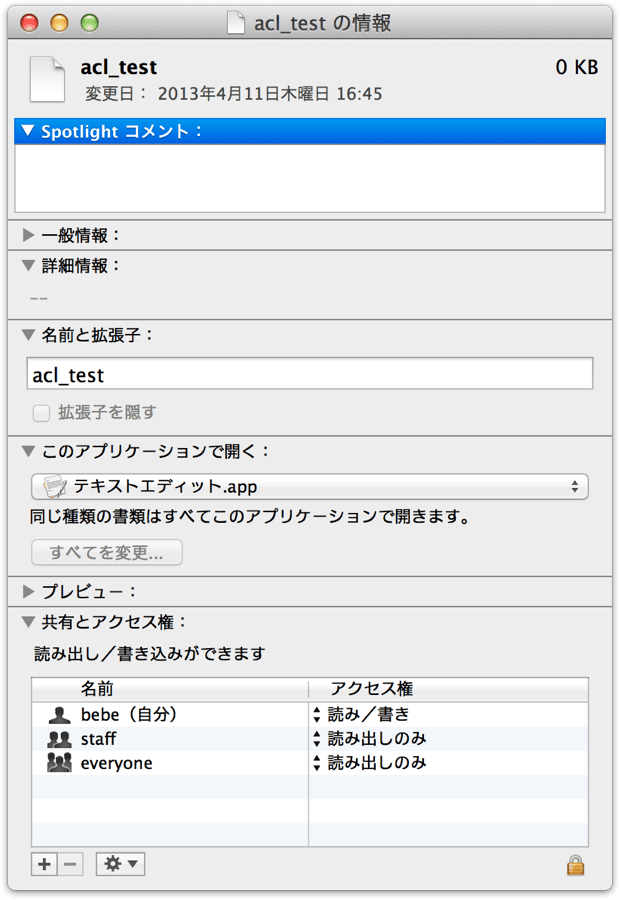Click the yellow minimize window button

coord(60,23)
